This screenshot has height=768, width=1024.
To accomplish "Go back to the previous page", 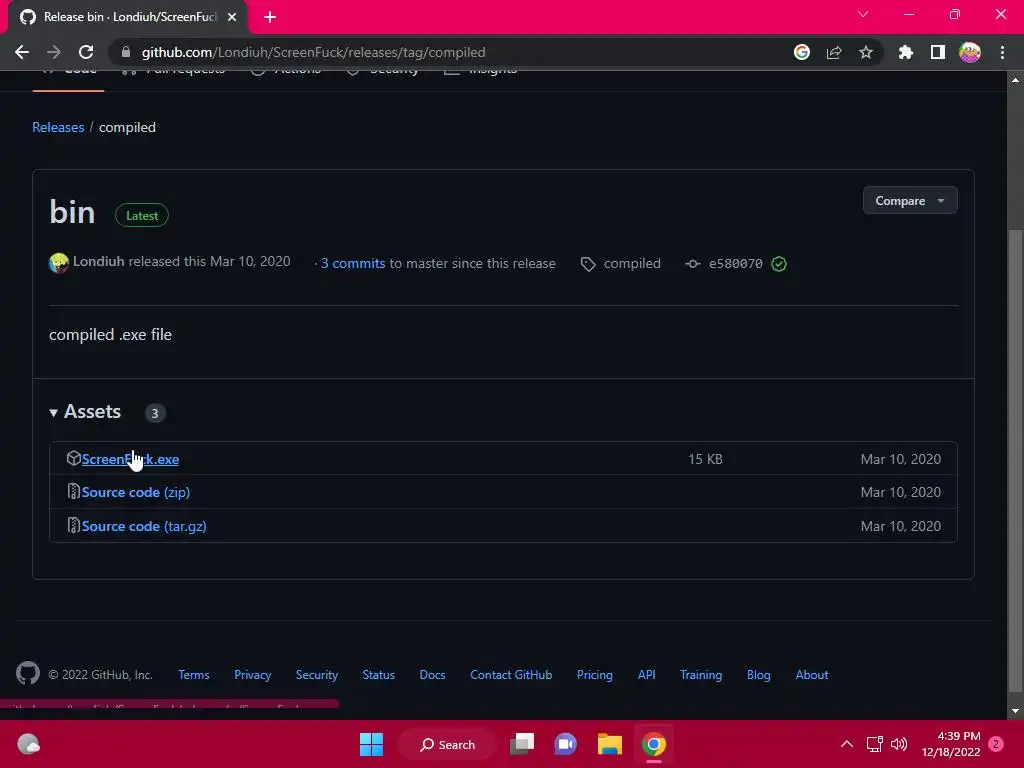I will 22,52.
